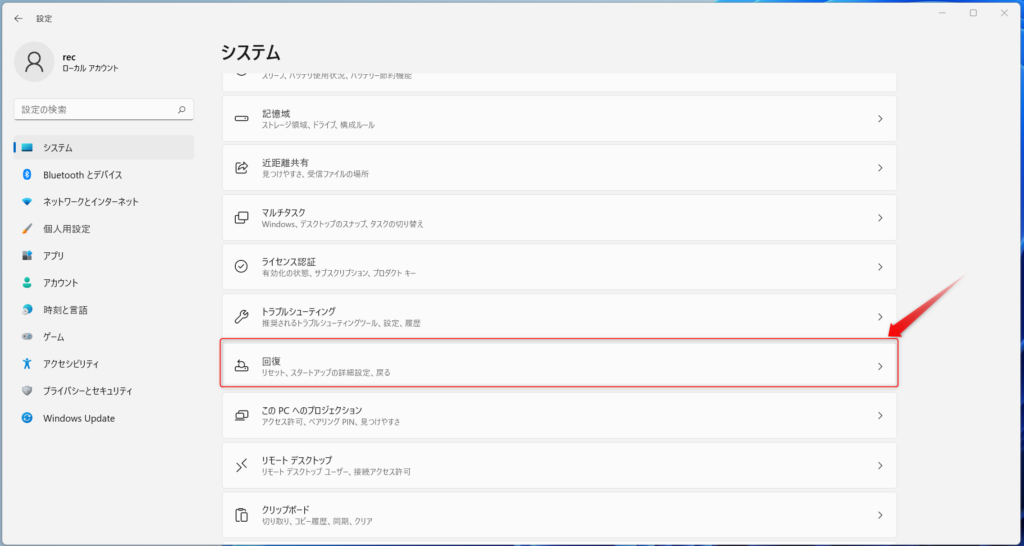
Task: Click the rec user avatar icon
Action: [x=34, y=62]
